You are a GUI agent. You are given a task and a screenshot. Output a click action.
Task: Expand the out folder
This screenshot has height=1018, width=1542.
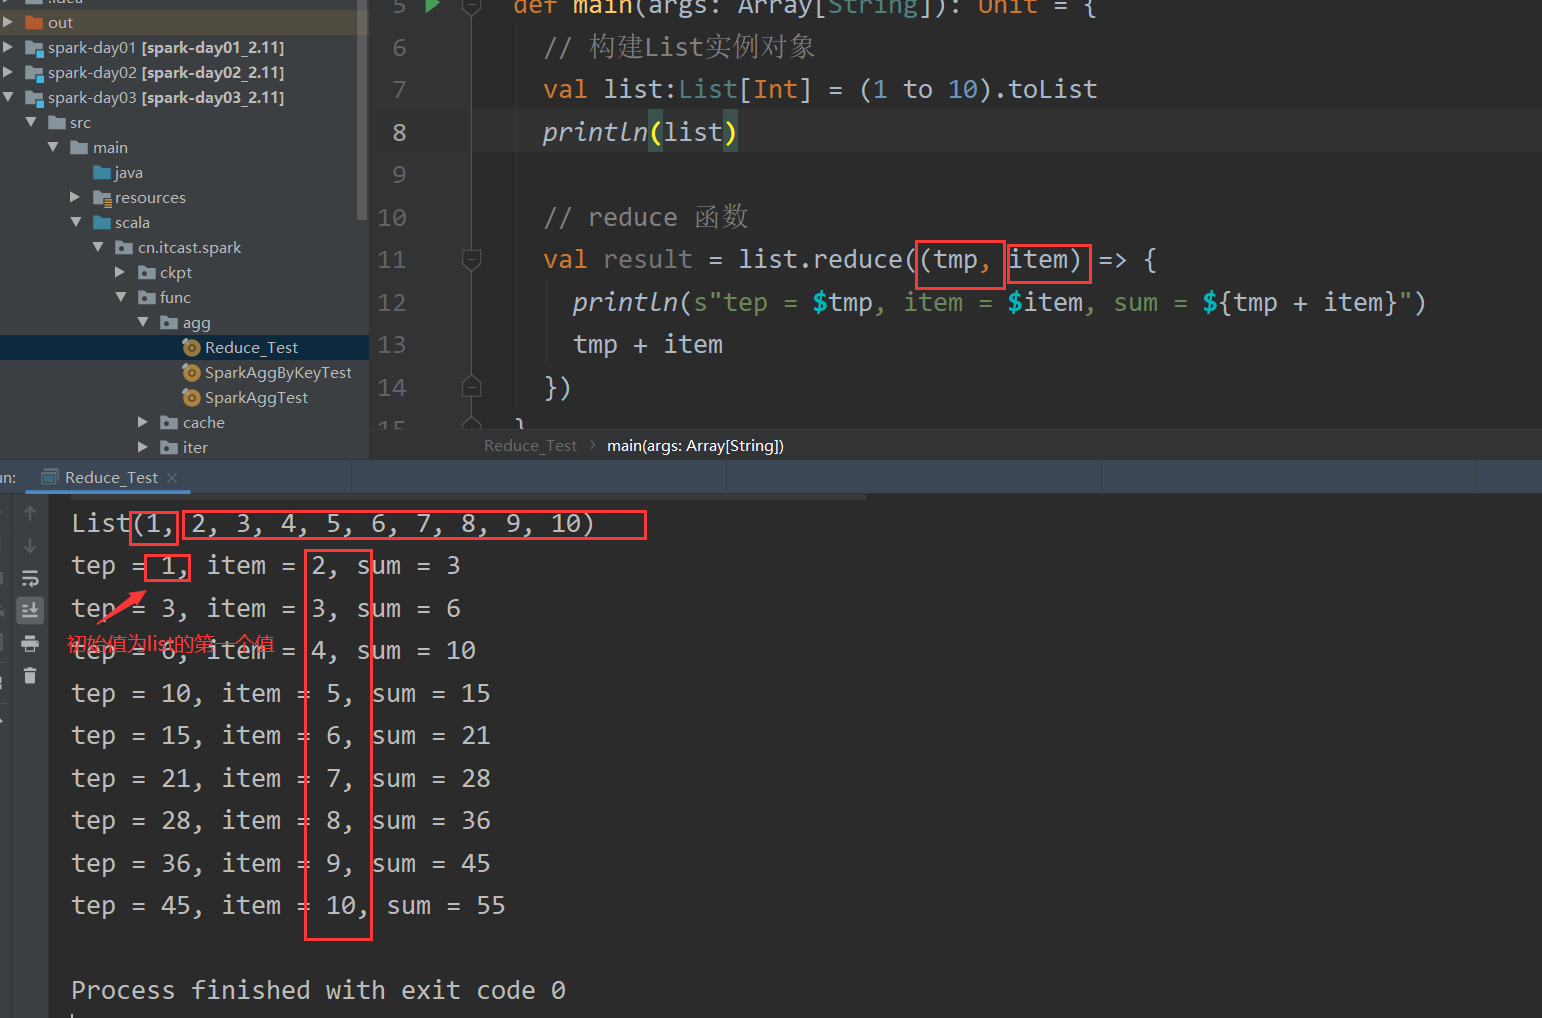tap(8, 22)
